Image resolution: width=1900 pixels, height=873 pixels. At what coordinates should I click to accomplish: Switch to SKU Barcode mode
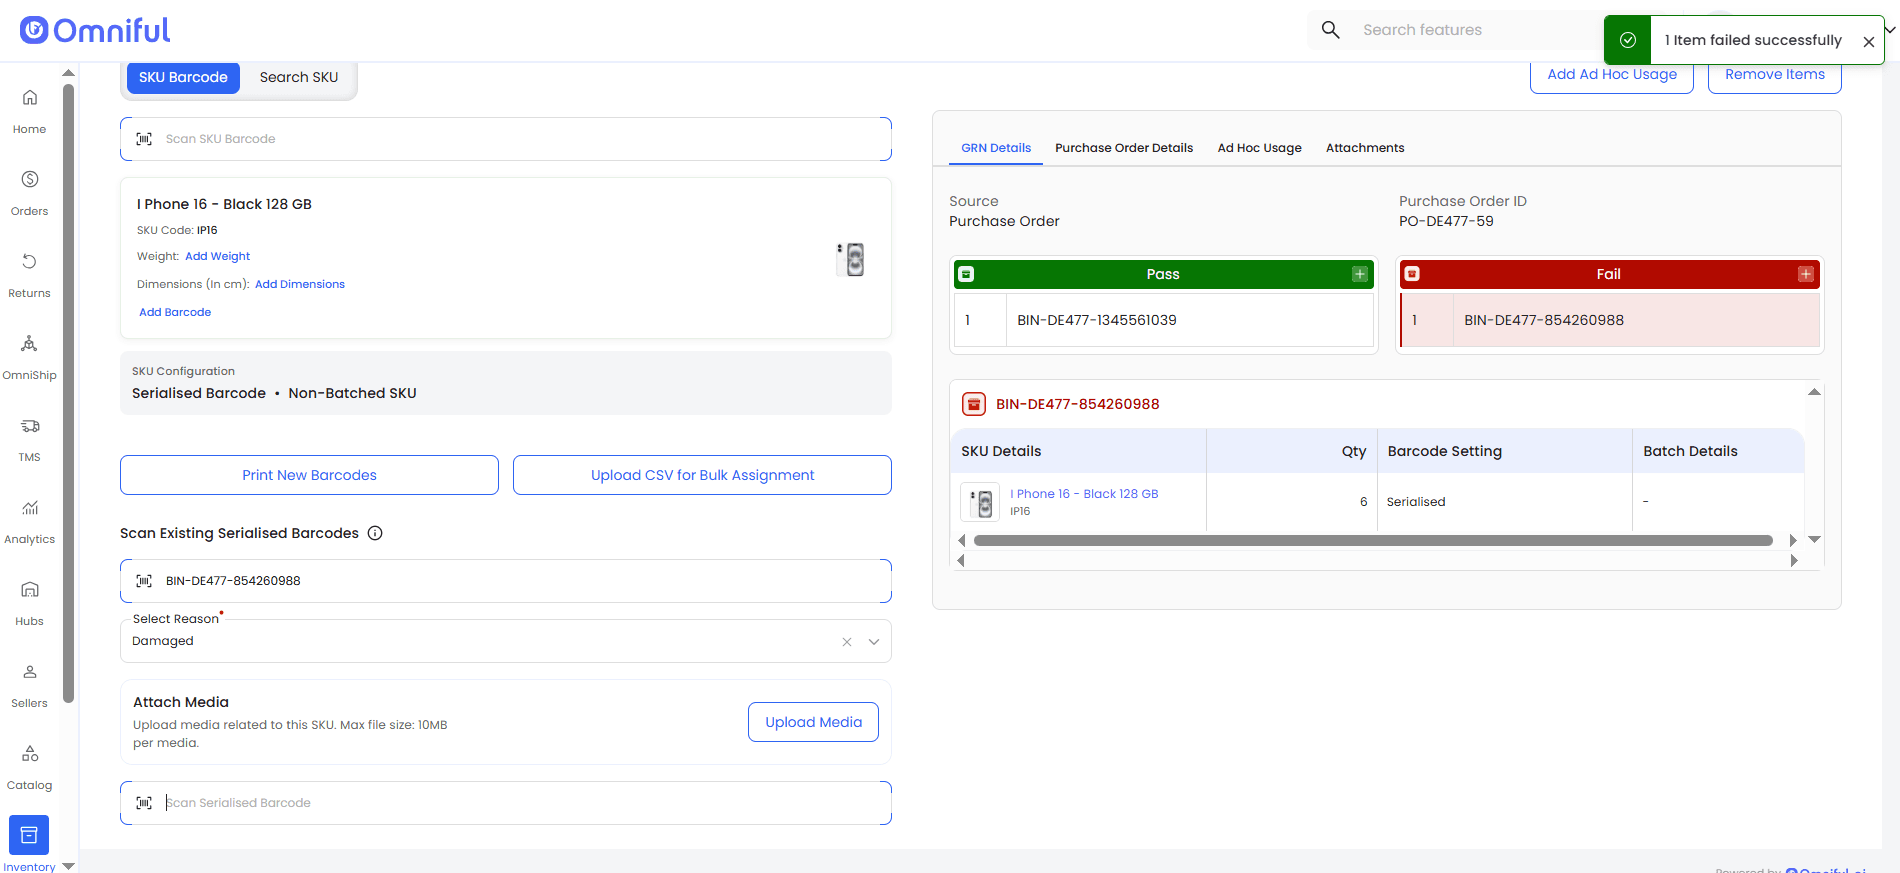(183, 77)
